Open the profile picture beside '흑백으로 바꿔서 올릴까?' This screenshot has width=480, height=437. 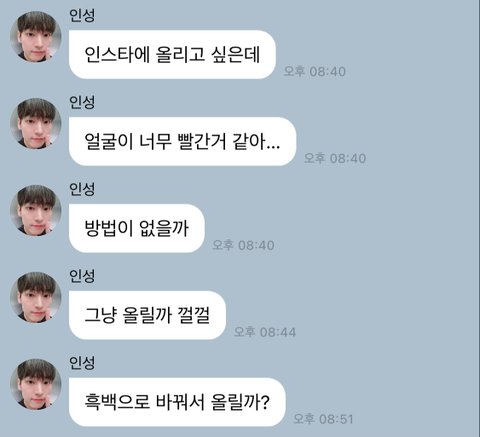(36, 384)
